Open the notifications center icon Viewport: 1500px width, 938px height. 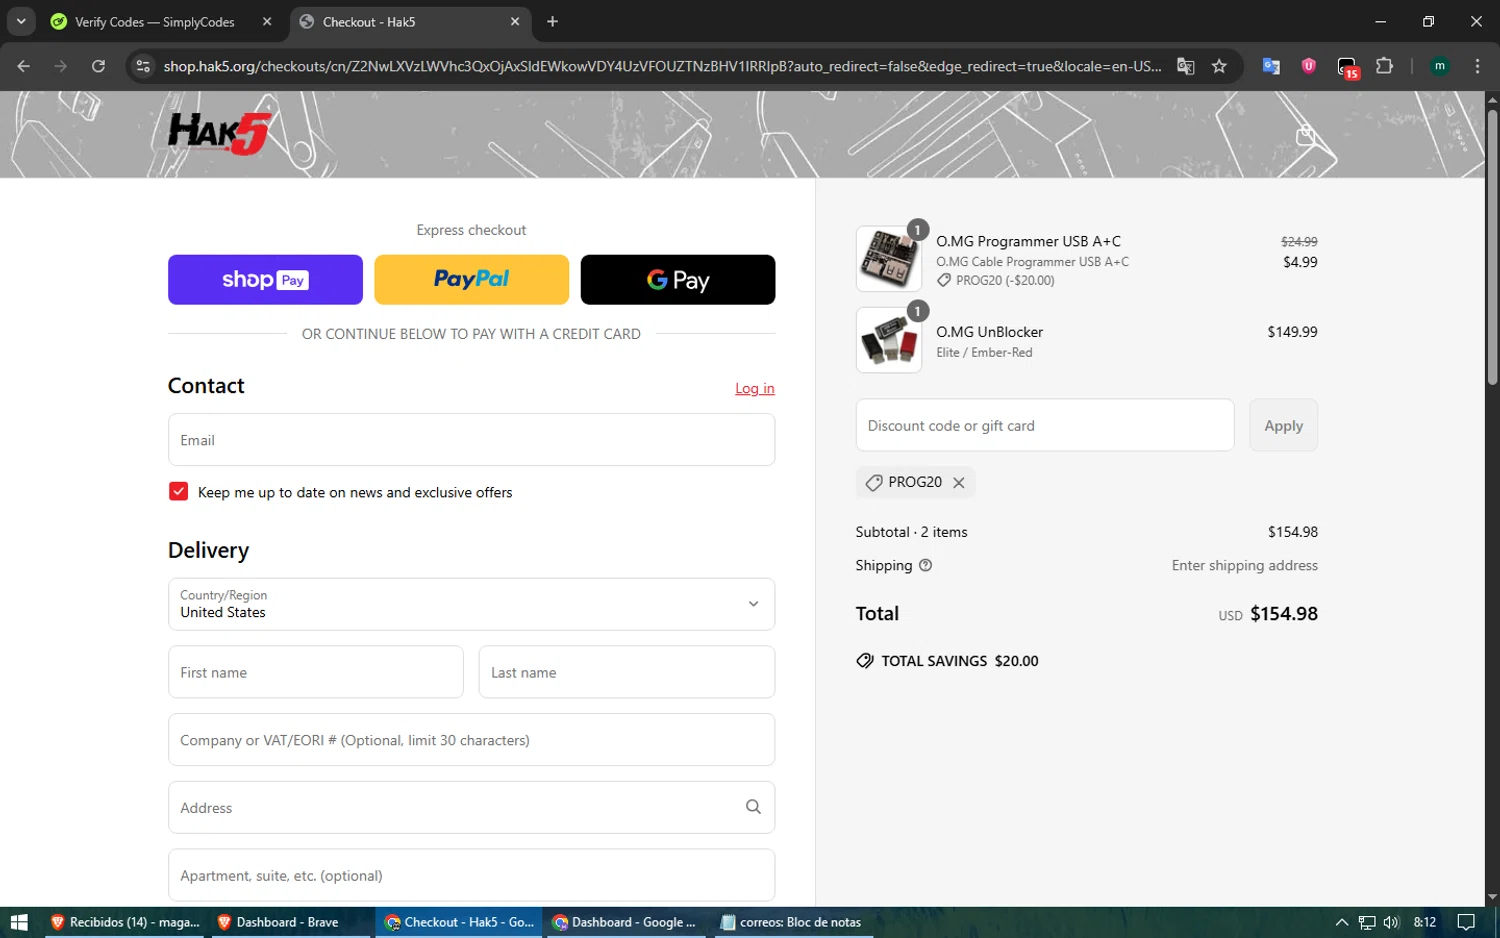tap(1466, 922)
